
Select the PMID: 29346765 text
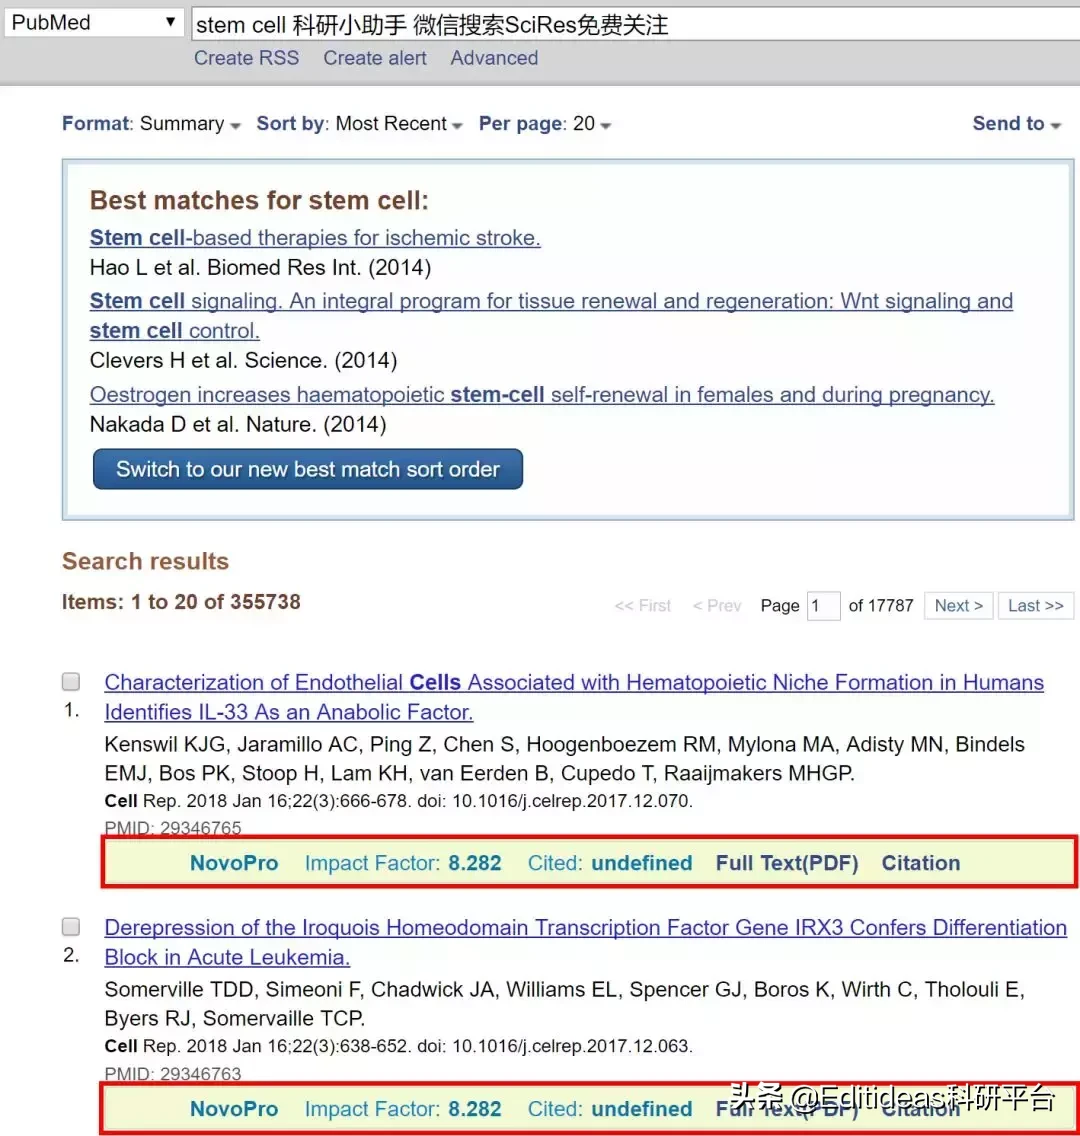[x=172, y=828]
